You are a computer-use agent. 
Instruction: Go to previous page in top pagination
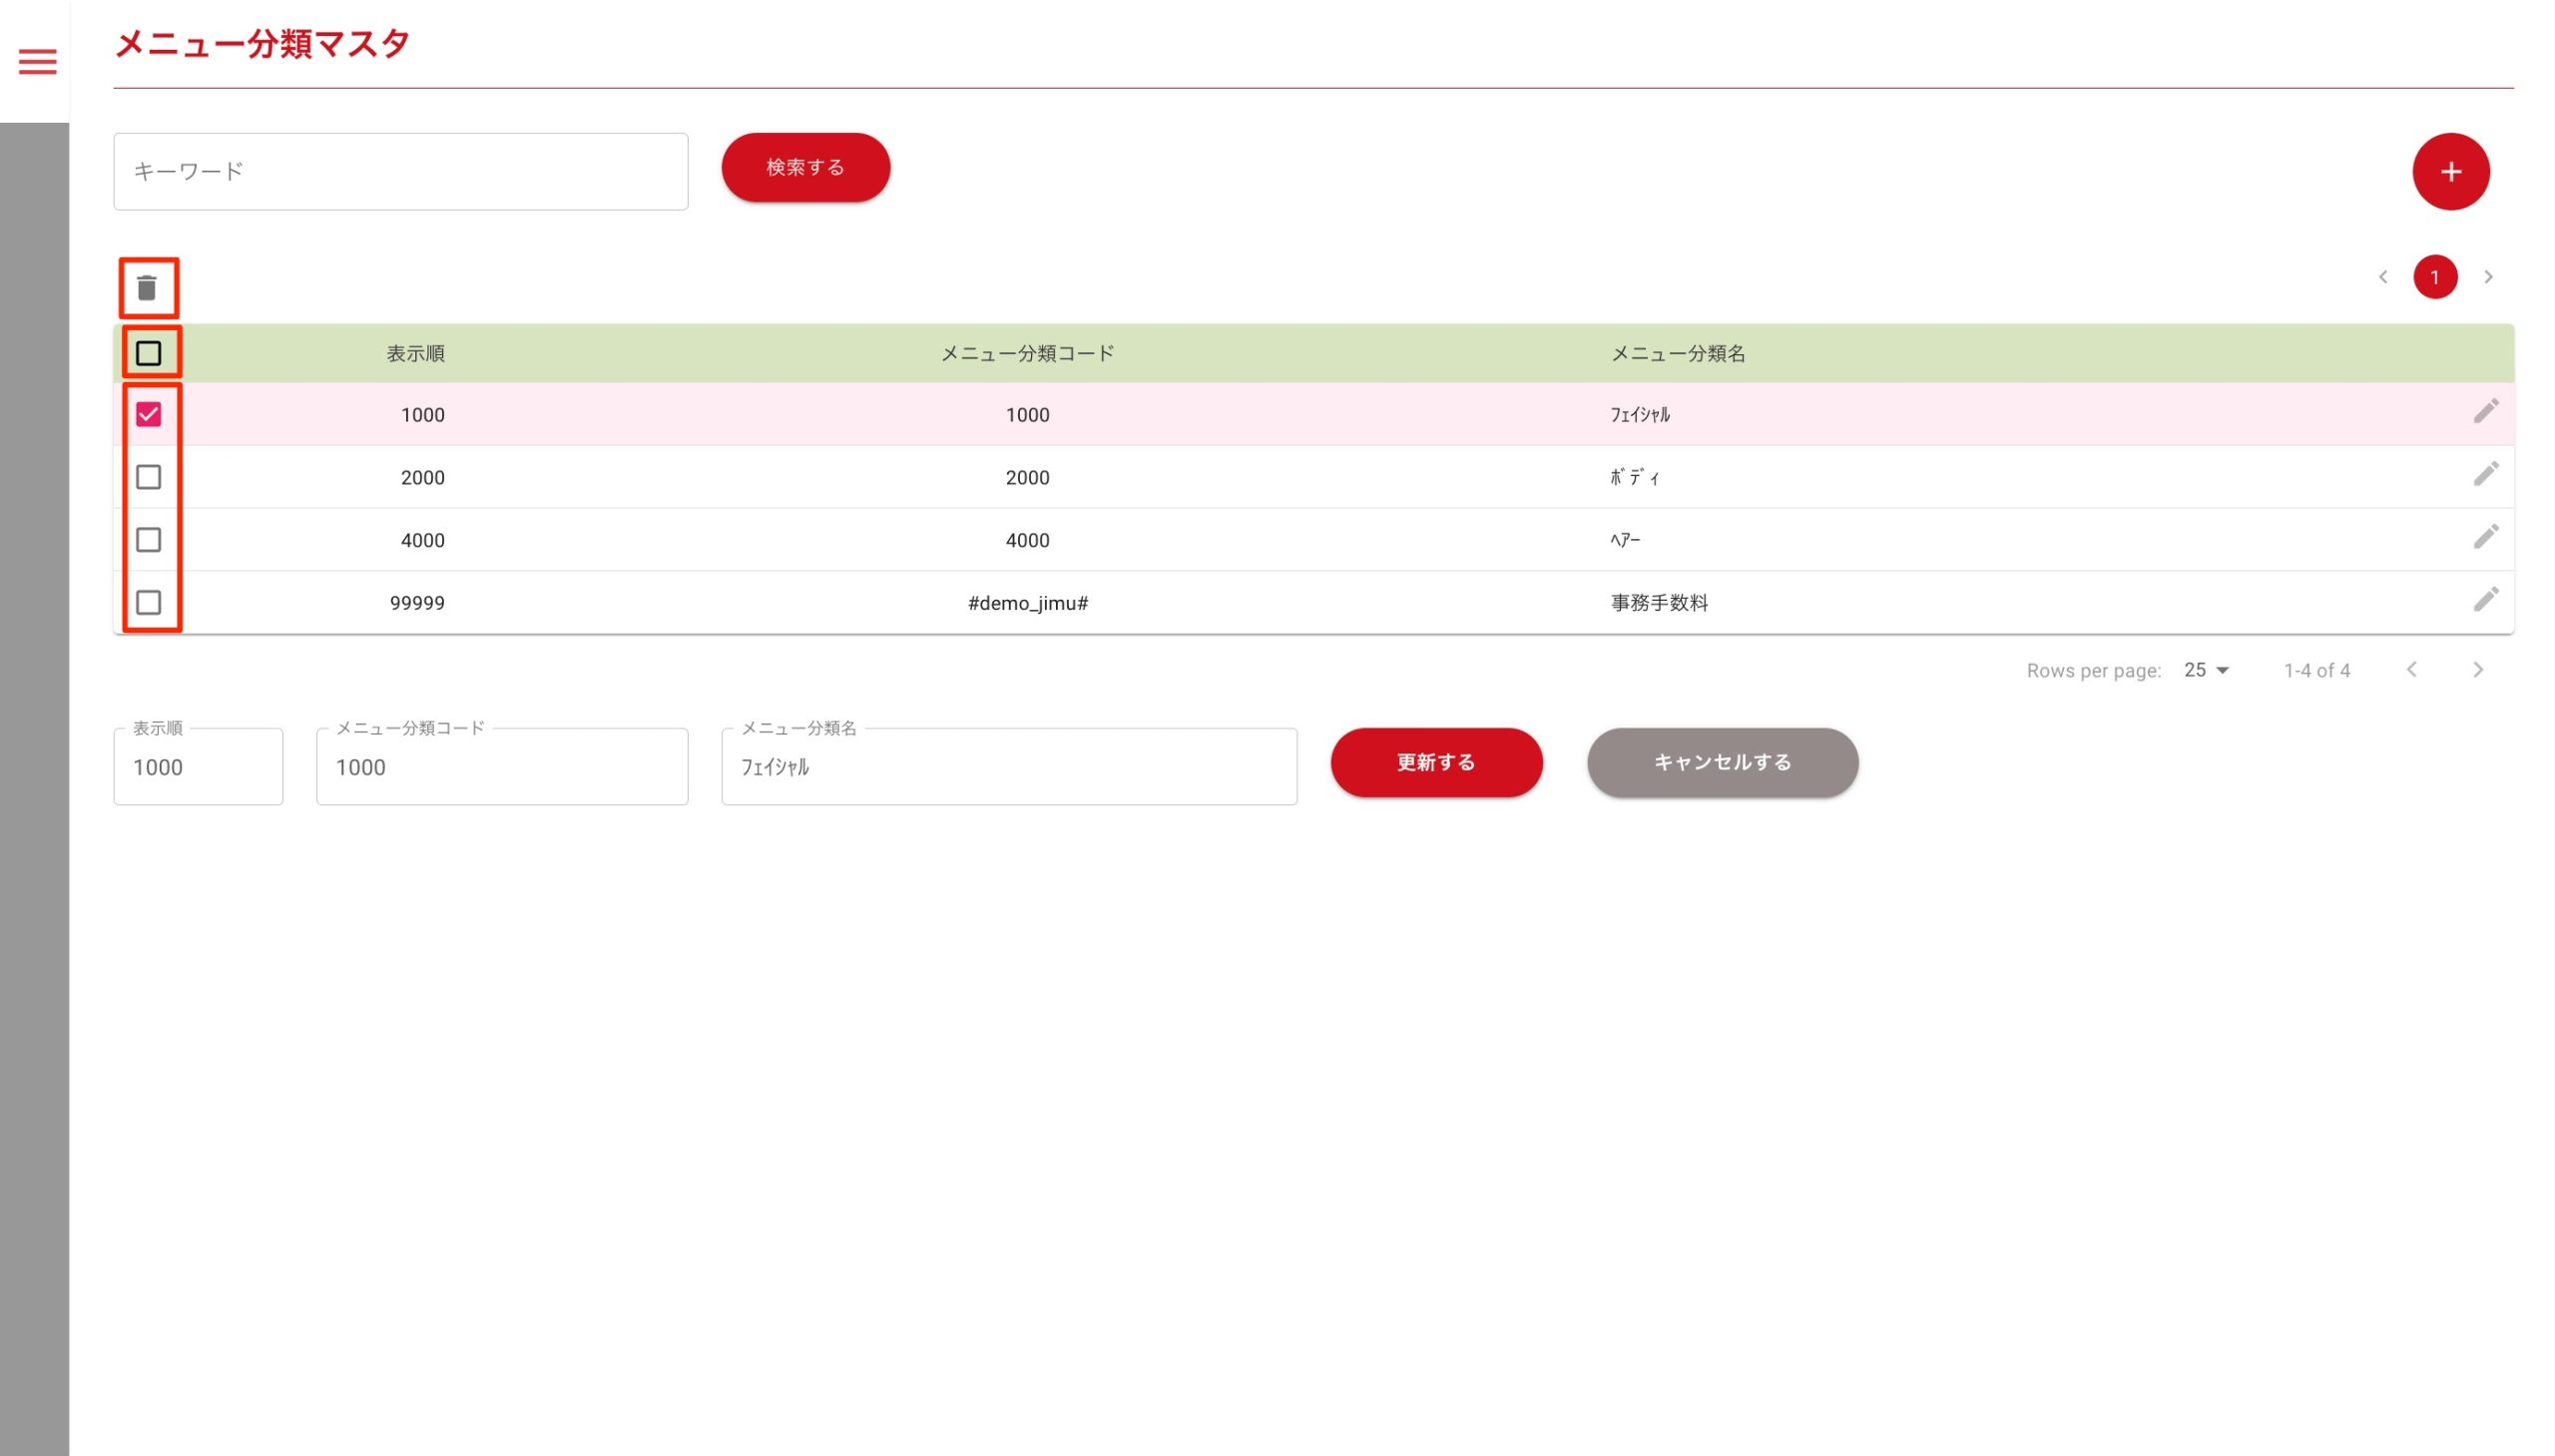coord(2382,277)
